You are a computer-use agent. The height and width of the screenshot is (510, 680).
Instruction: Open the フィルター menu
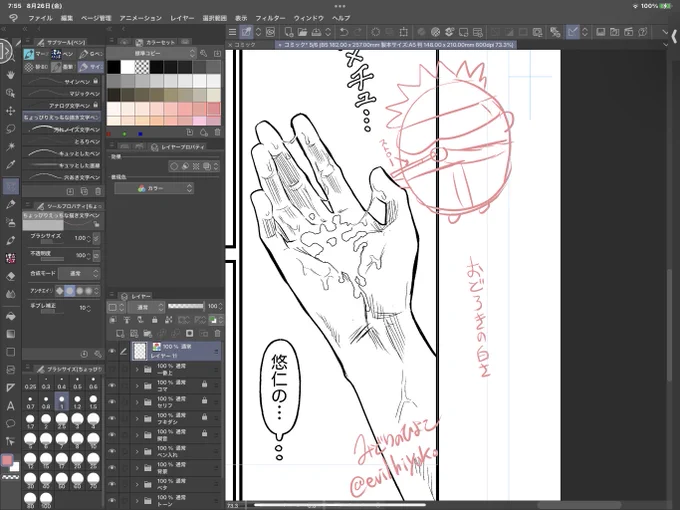click(x=270, y=18)
